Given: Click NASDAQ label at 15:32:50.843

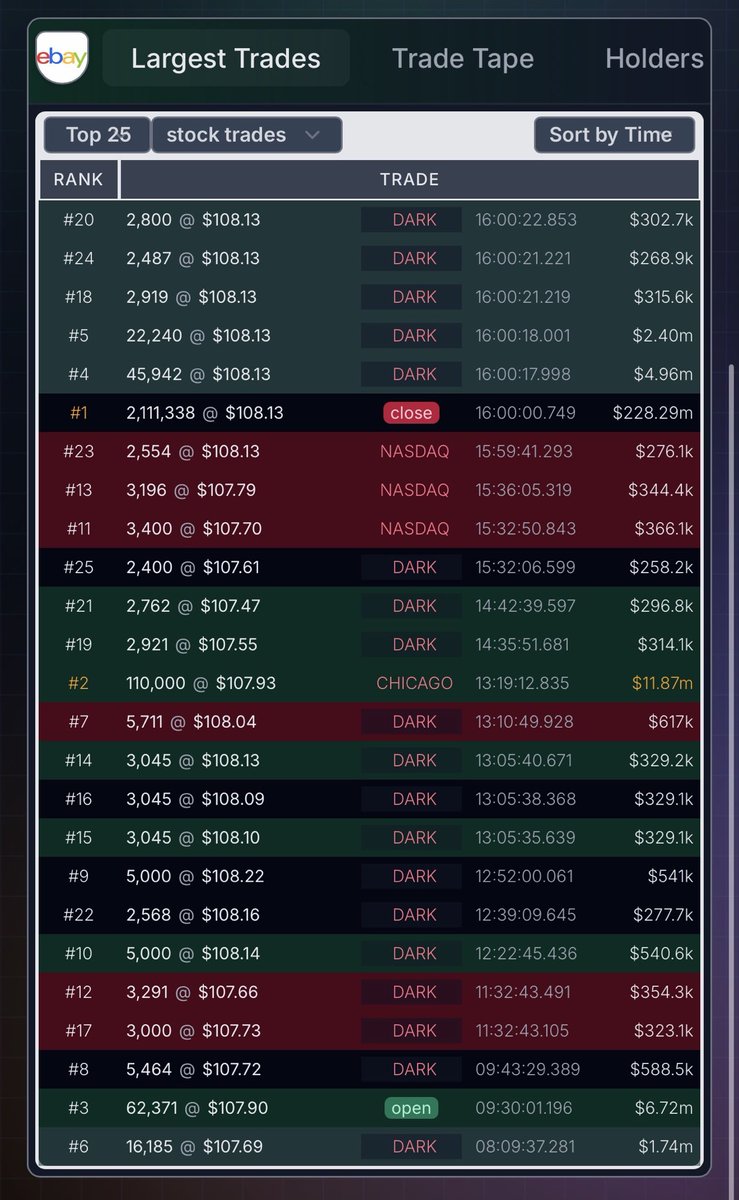Looking at the screenshot, I should pos(415,528).
